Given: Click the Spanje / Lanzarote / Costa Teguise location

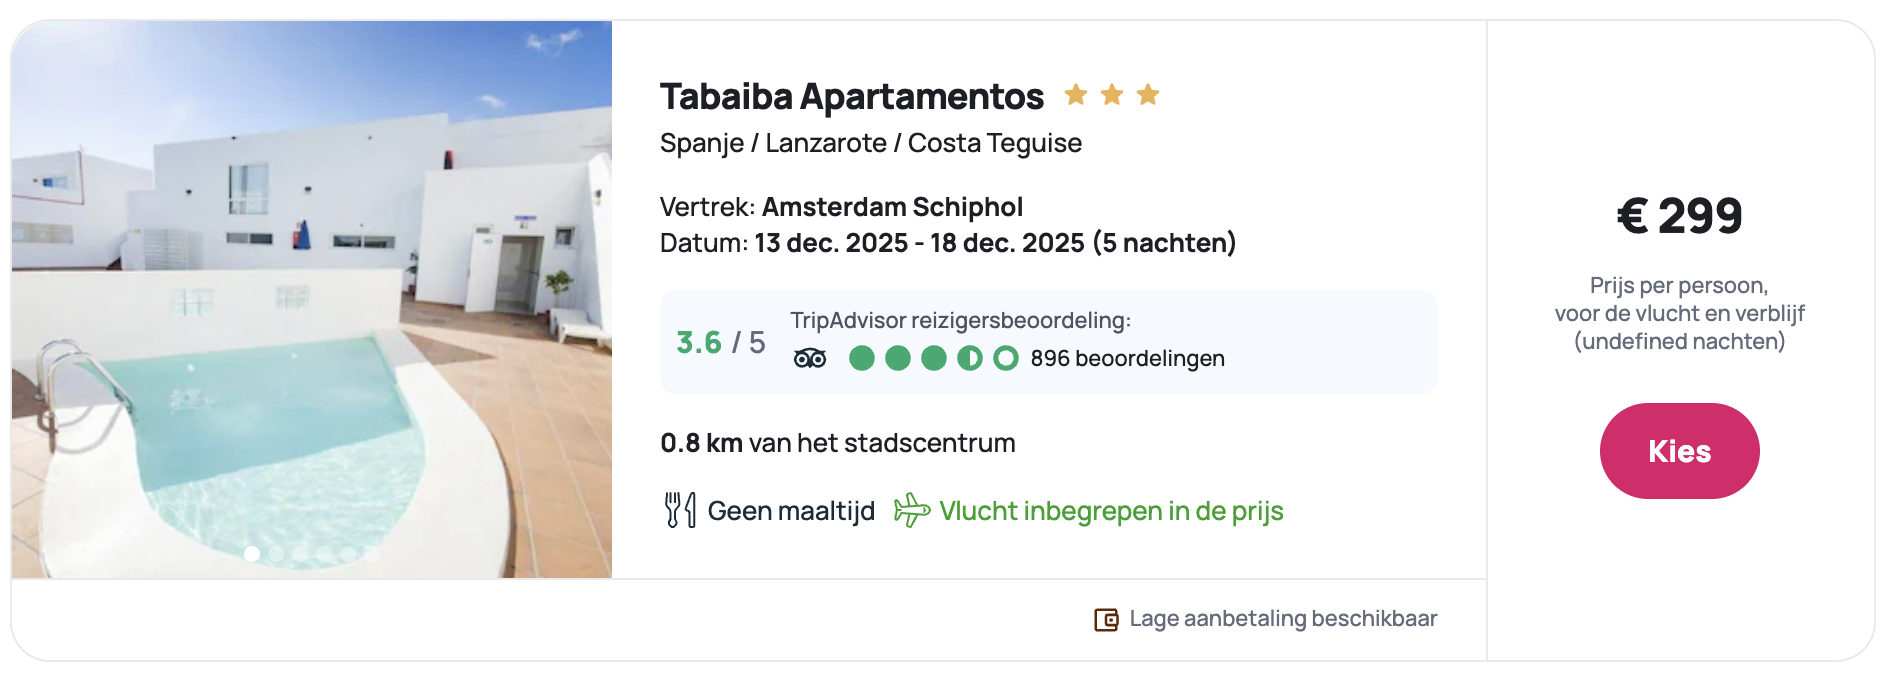Looking at the screenshot, I should (870, 143).
